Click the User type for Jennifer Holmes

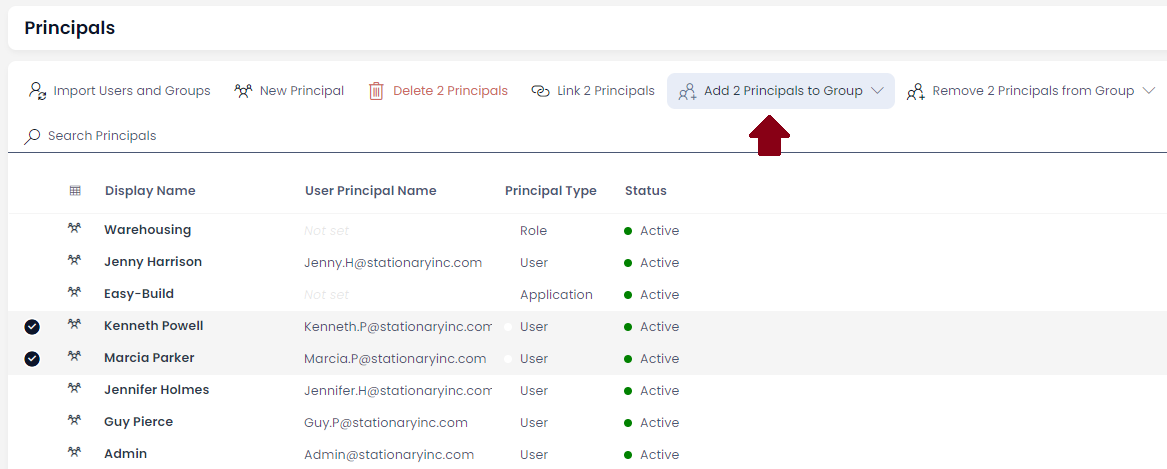(x=534, y=391)
